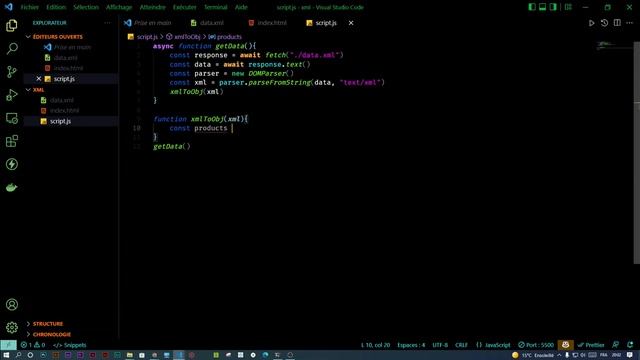Open the Customize Layout icon

pyautogui.click(x=568, y=7)
